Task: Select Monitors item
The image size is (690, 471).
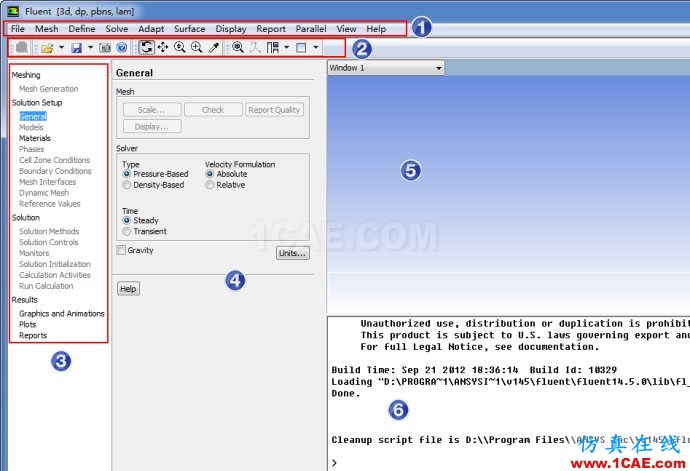Action: point(34,253)
